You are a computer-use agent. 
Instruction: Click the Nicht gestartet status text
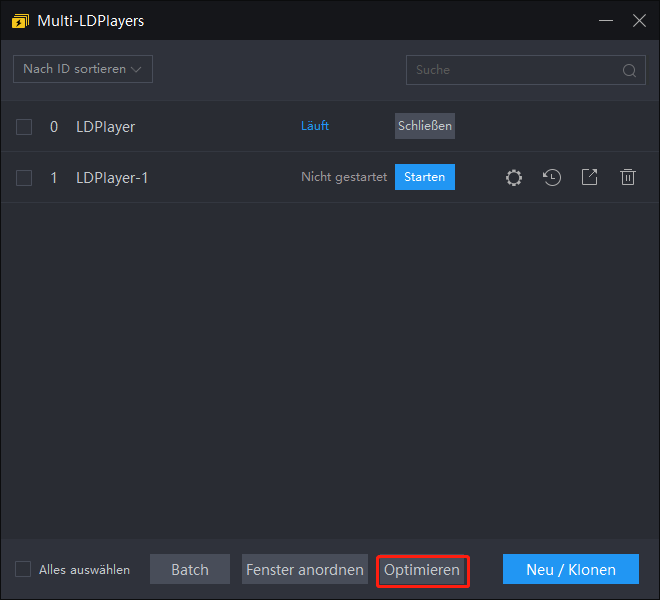tap(344, 177)
